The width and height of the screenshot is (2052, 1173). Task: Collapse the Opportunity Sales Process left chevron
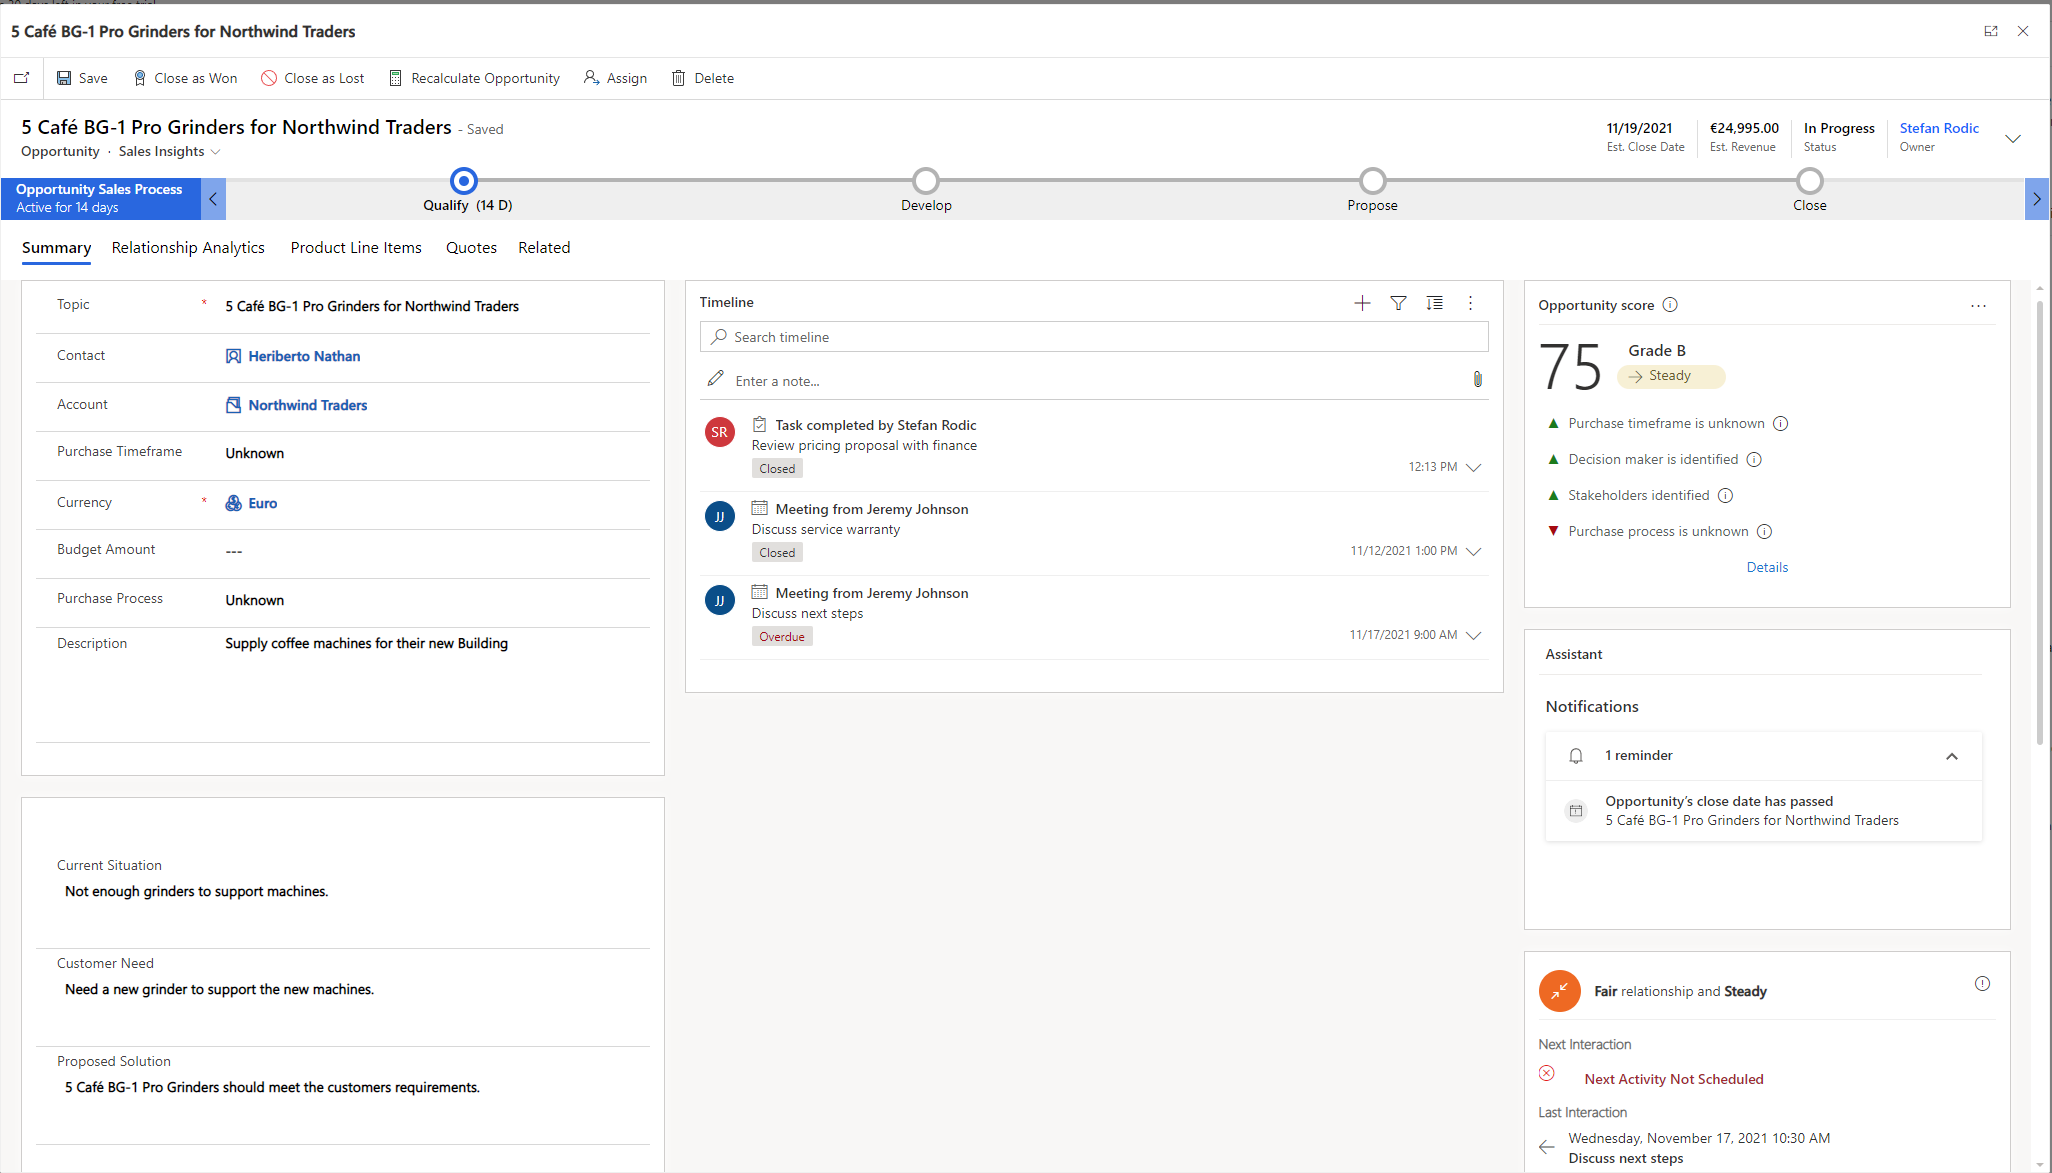[213, 199]
